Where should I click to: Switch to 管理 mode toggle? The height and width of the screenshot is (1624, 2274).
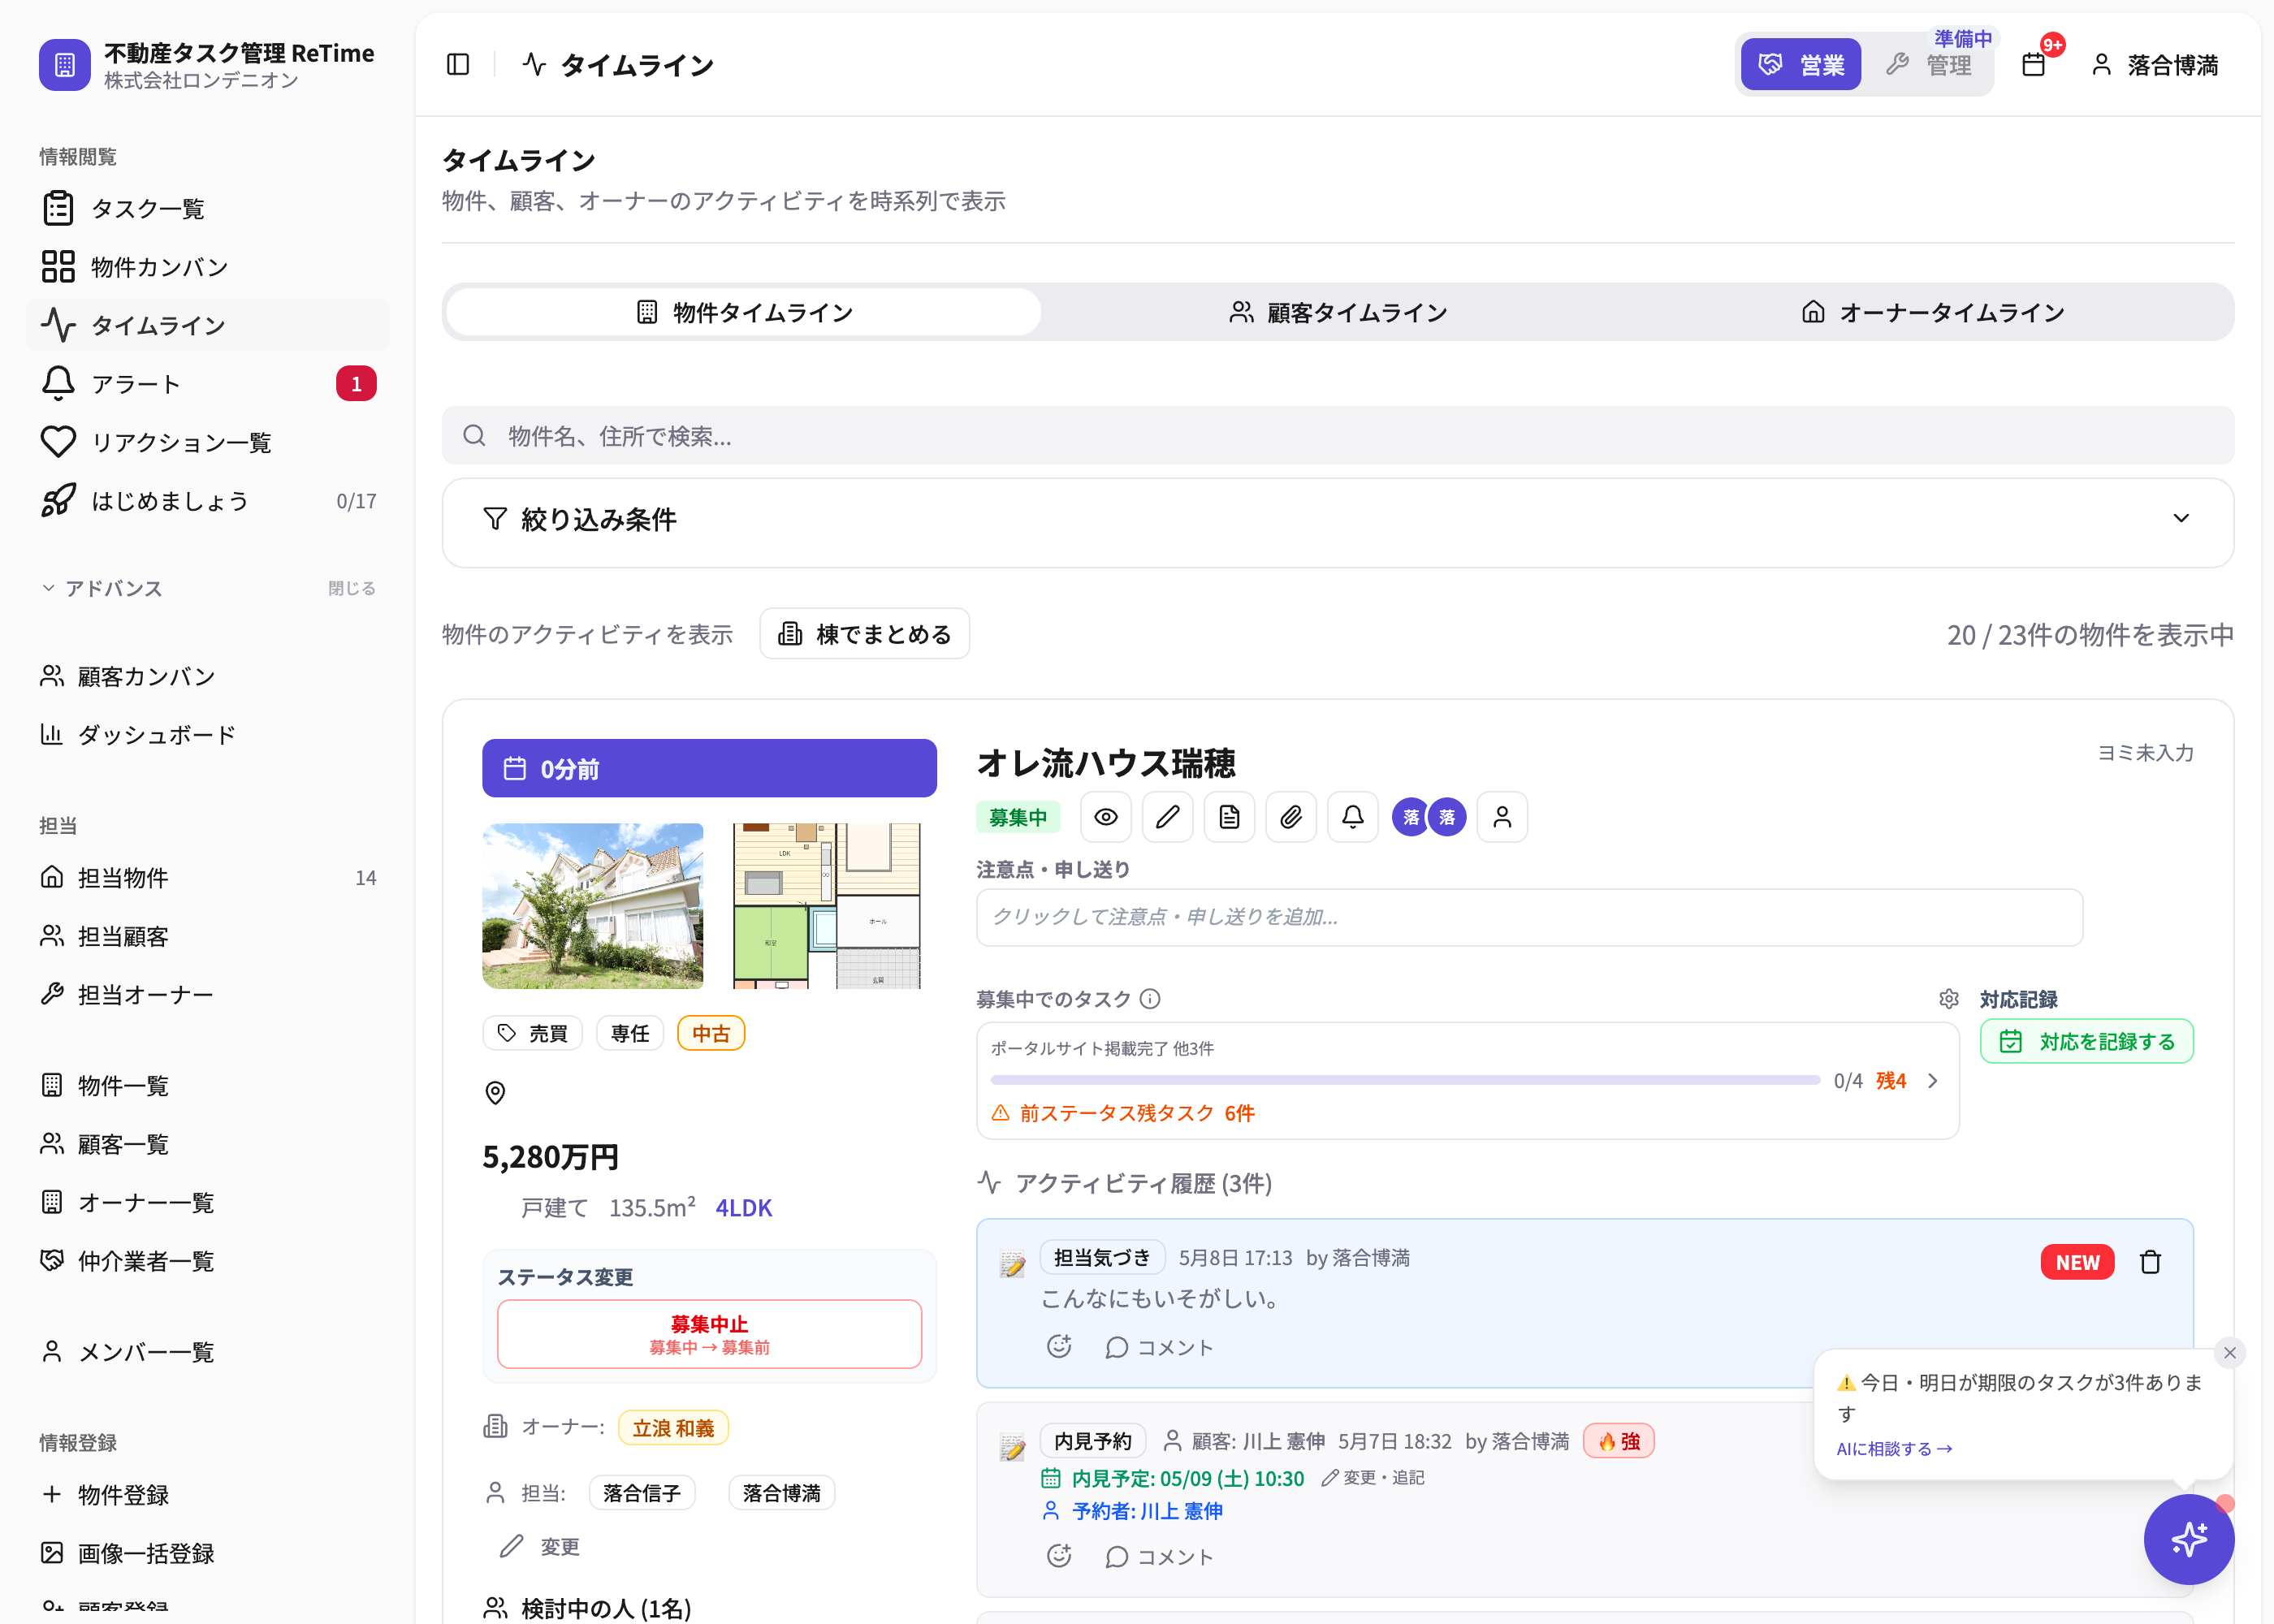coord(1929,65)
